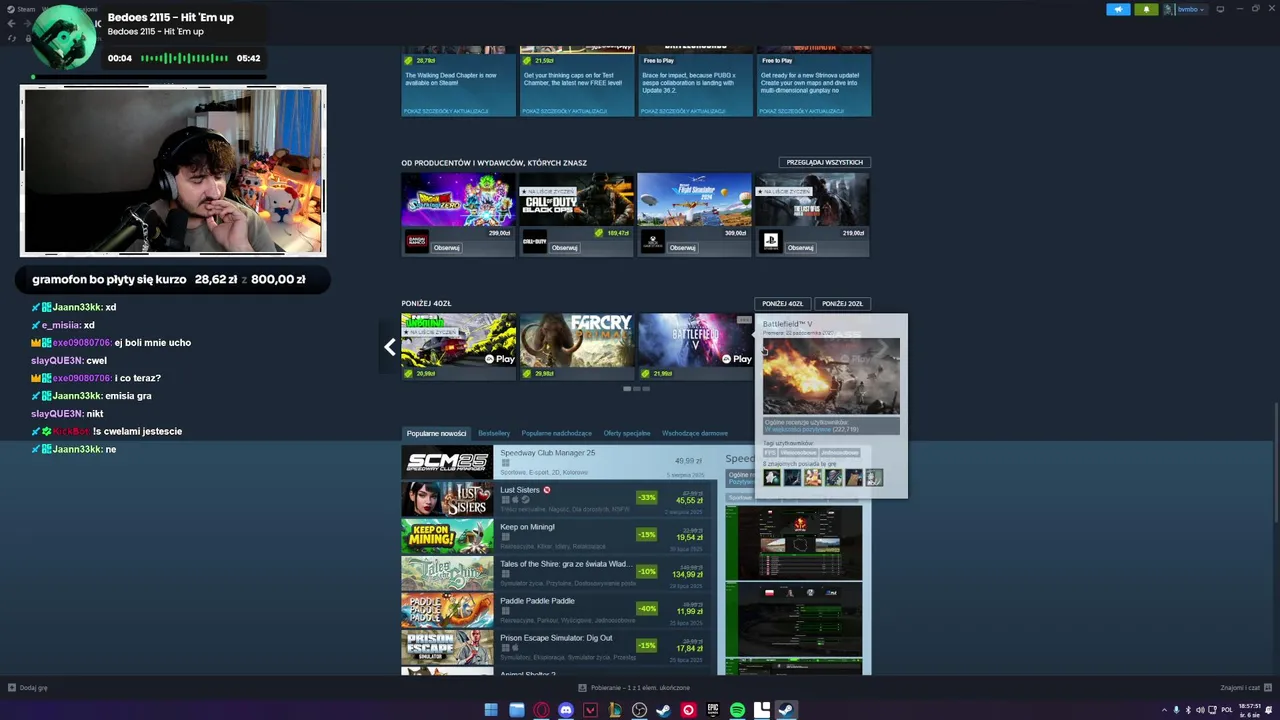Follow Xbox Game Studios Obserwuj button
The width and height of the screenshot is (1280, 720).
tap(683, 248)
